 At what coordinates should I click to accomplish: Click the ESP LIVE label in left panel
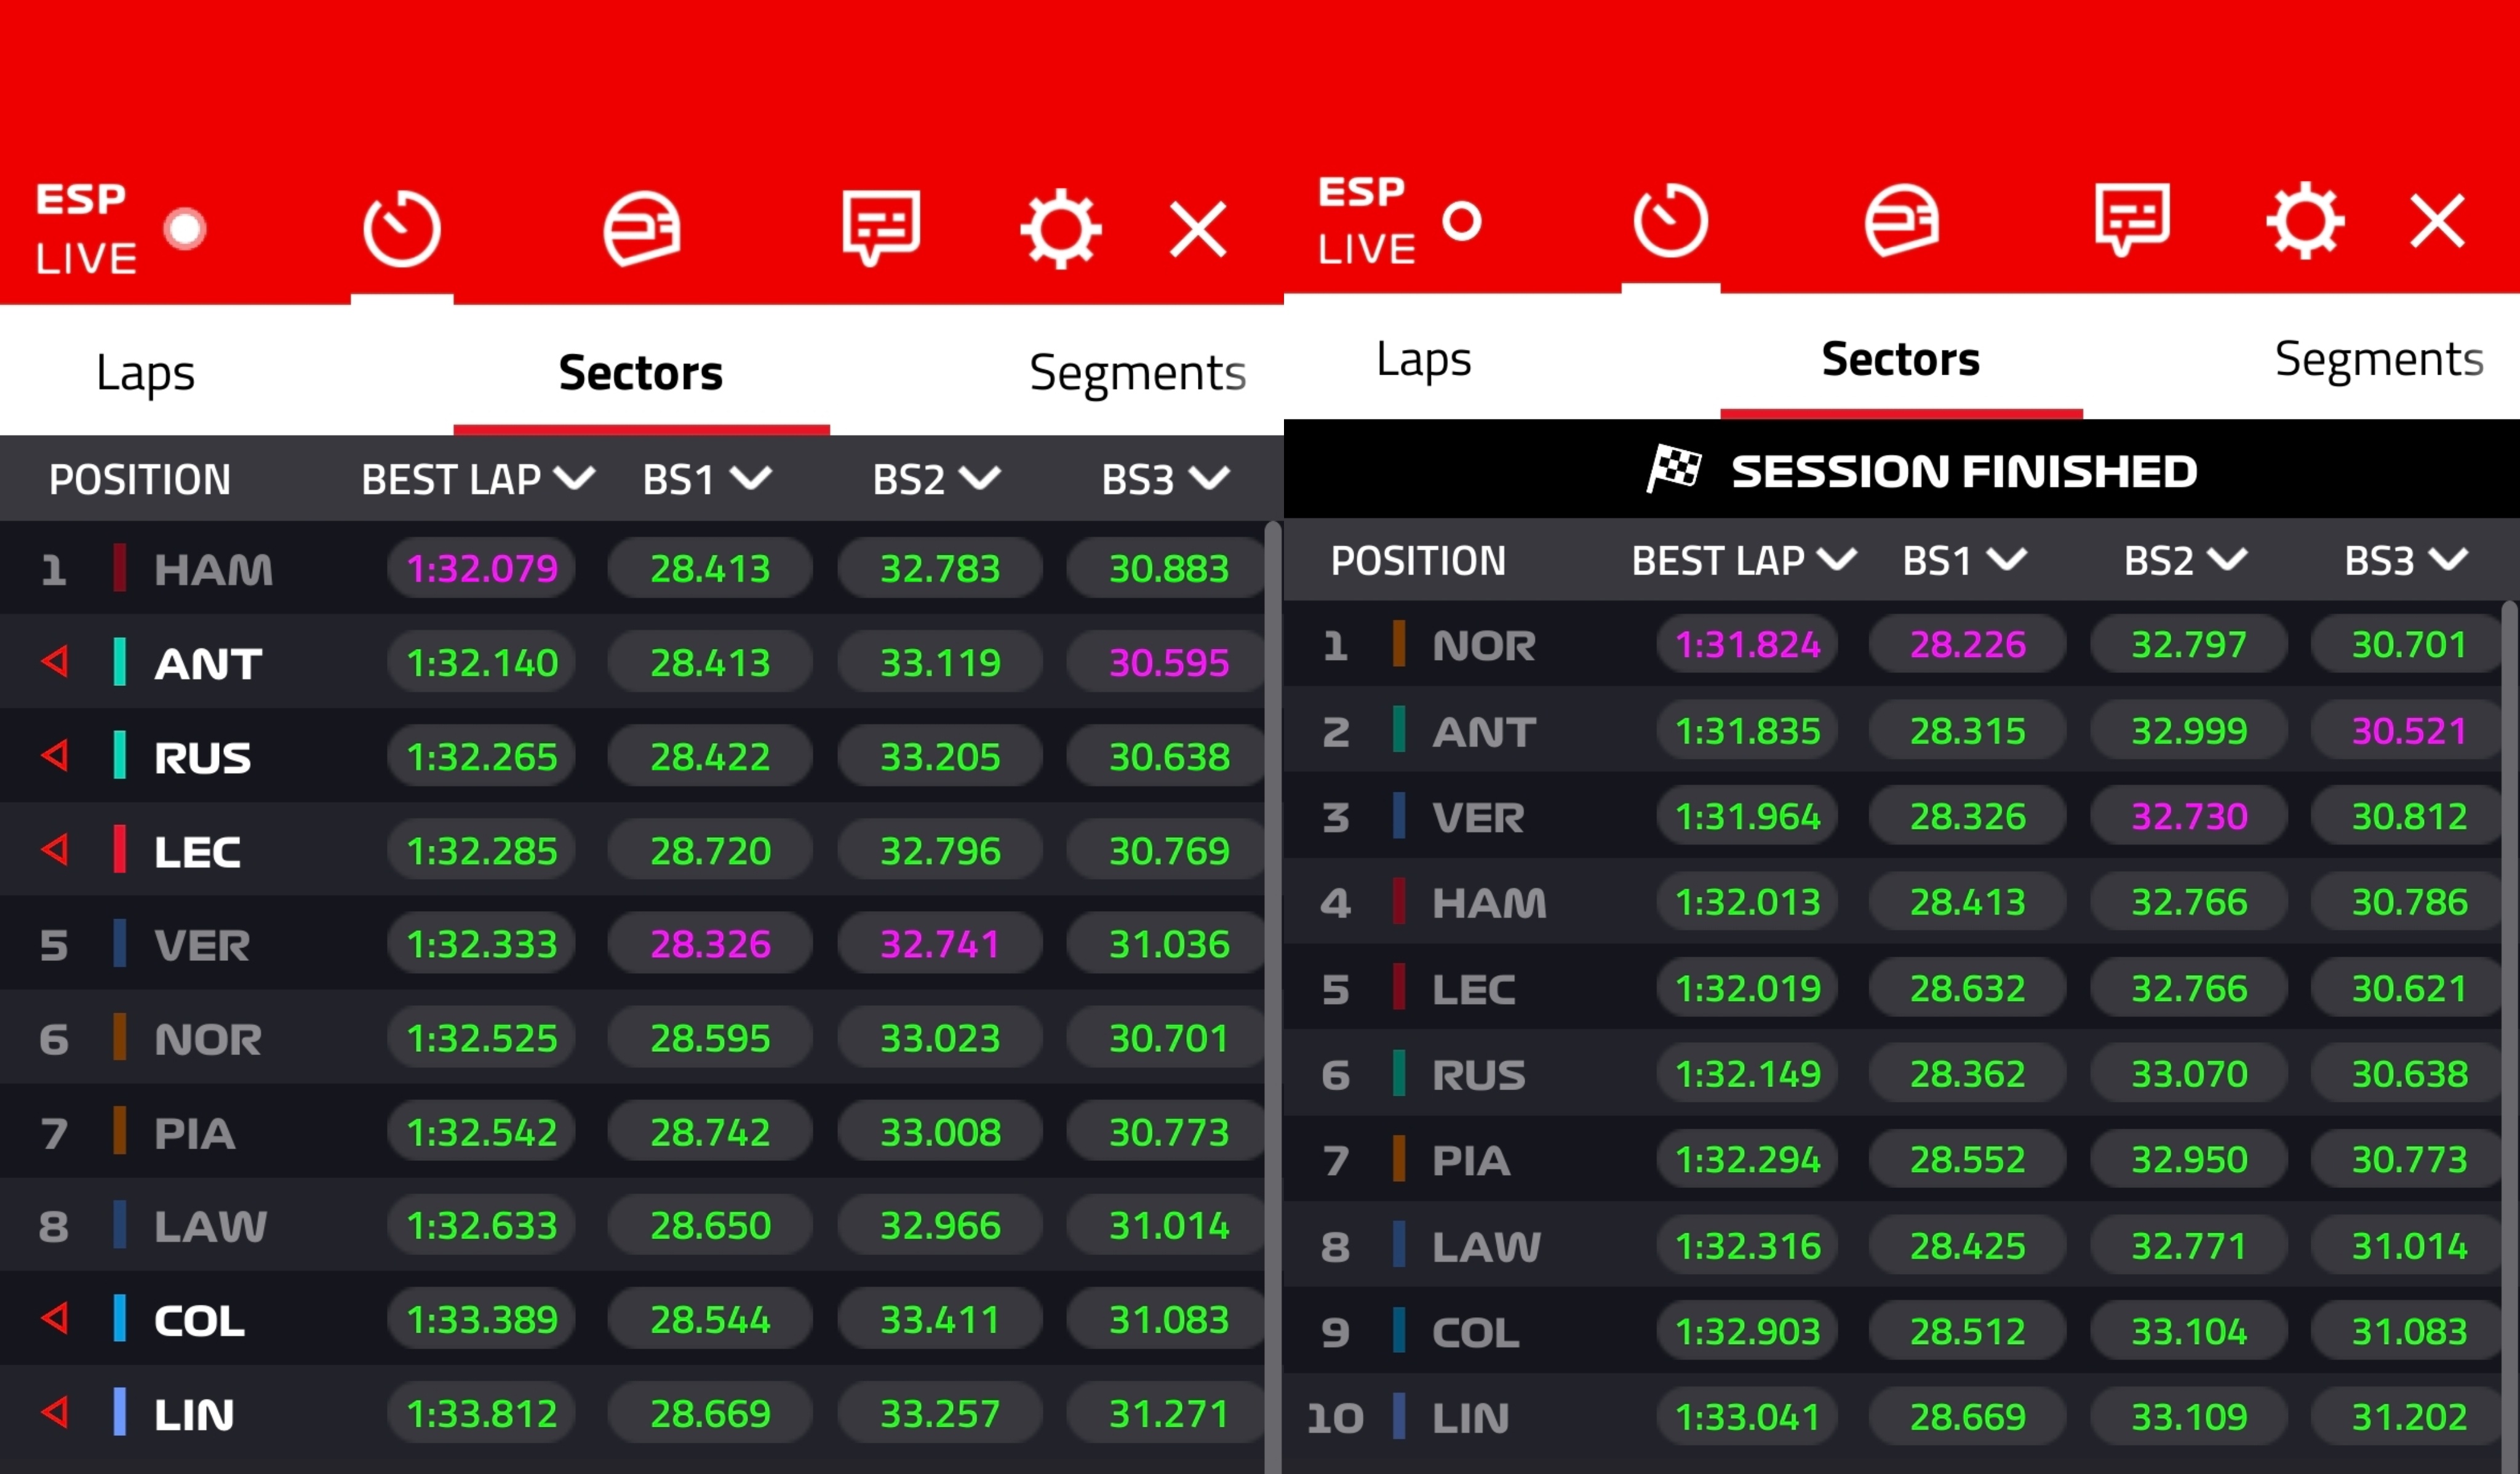coord(86,229)
